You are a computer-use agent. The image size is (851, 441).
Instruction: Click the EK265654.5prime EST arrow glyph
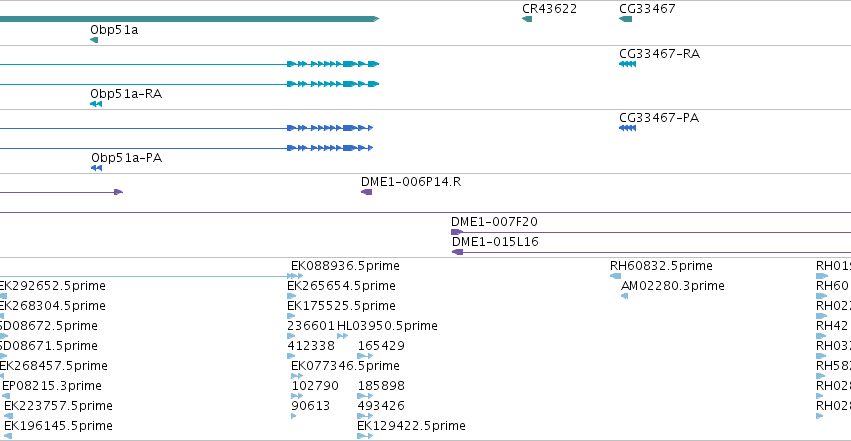coord(291,296)
